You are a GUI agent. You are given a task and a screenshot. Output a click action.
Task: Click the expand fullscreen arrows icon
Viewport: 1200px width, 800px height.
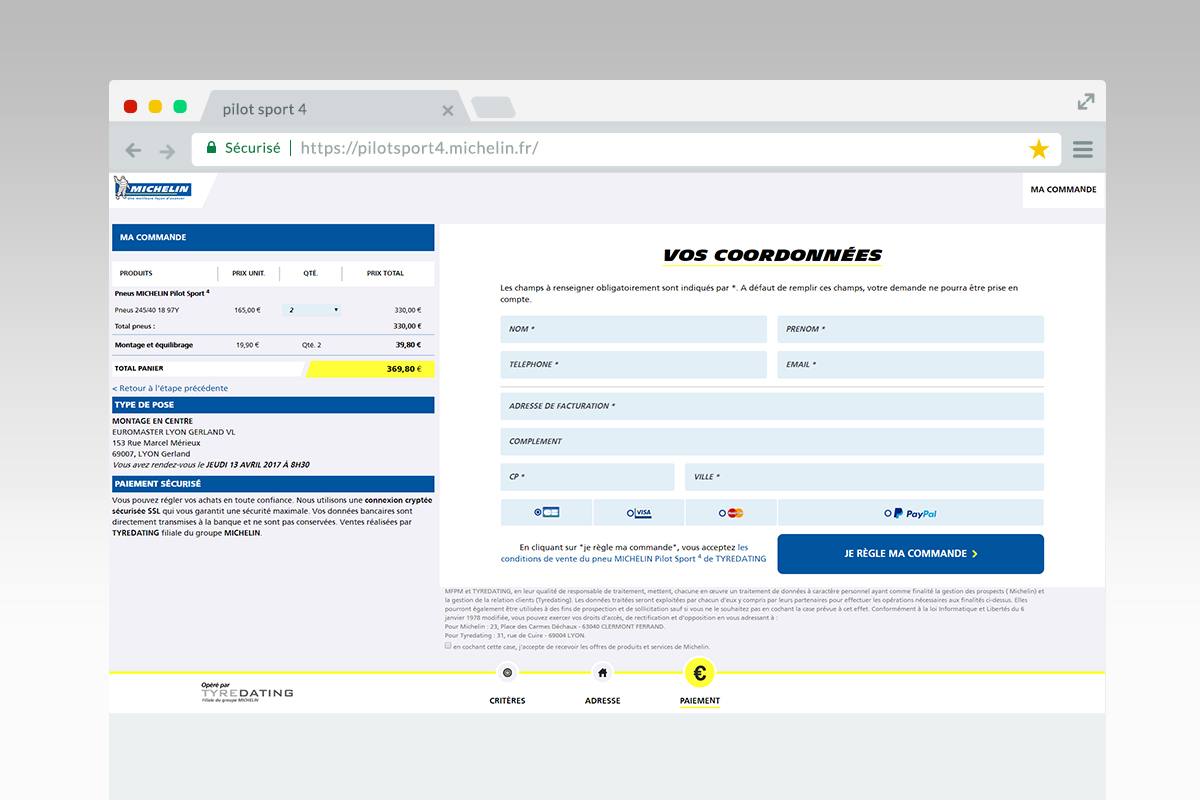(x=1086, y=101)
